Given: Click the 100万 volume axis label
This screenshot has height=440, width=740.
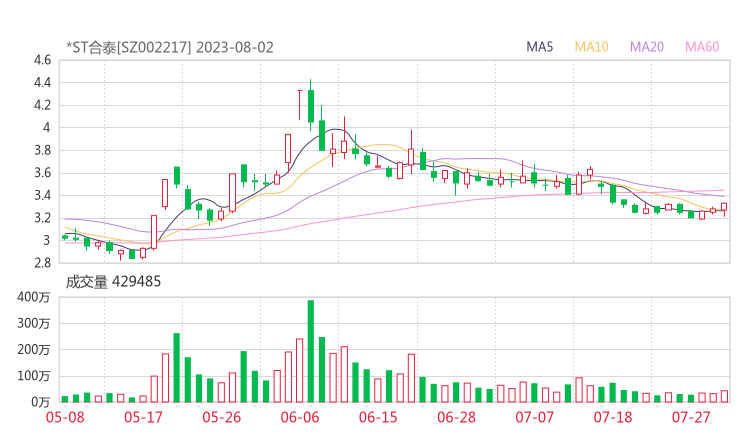Looking at the screenshot, I should pyautogui.click(x=34, y=376).
